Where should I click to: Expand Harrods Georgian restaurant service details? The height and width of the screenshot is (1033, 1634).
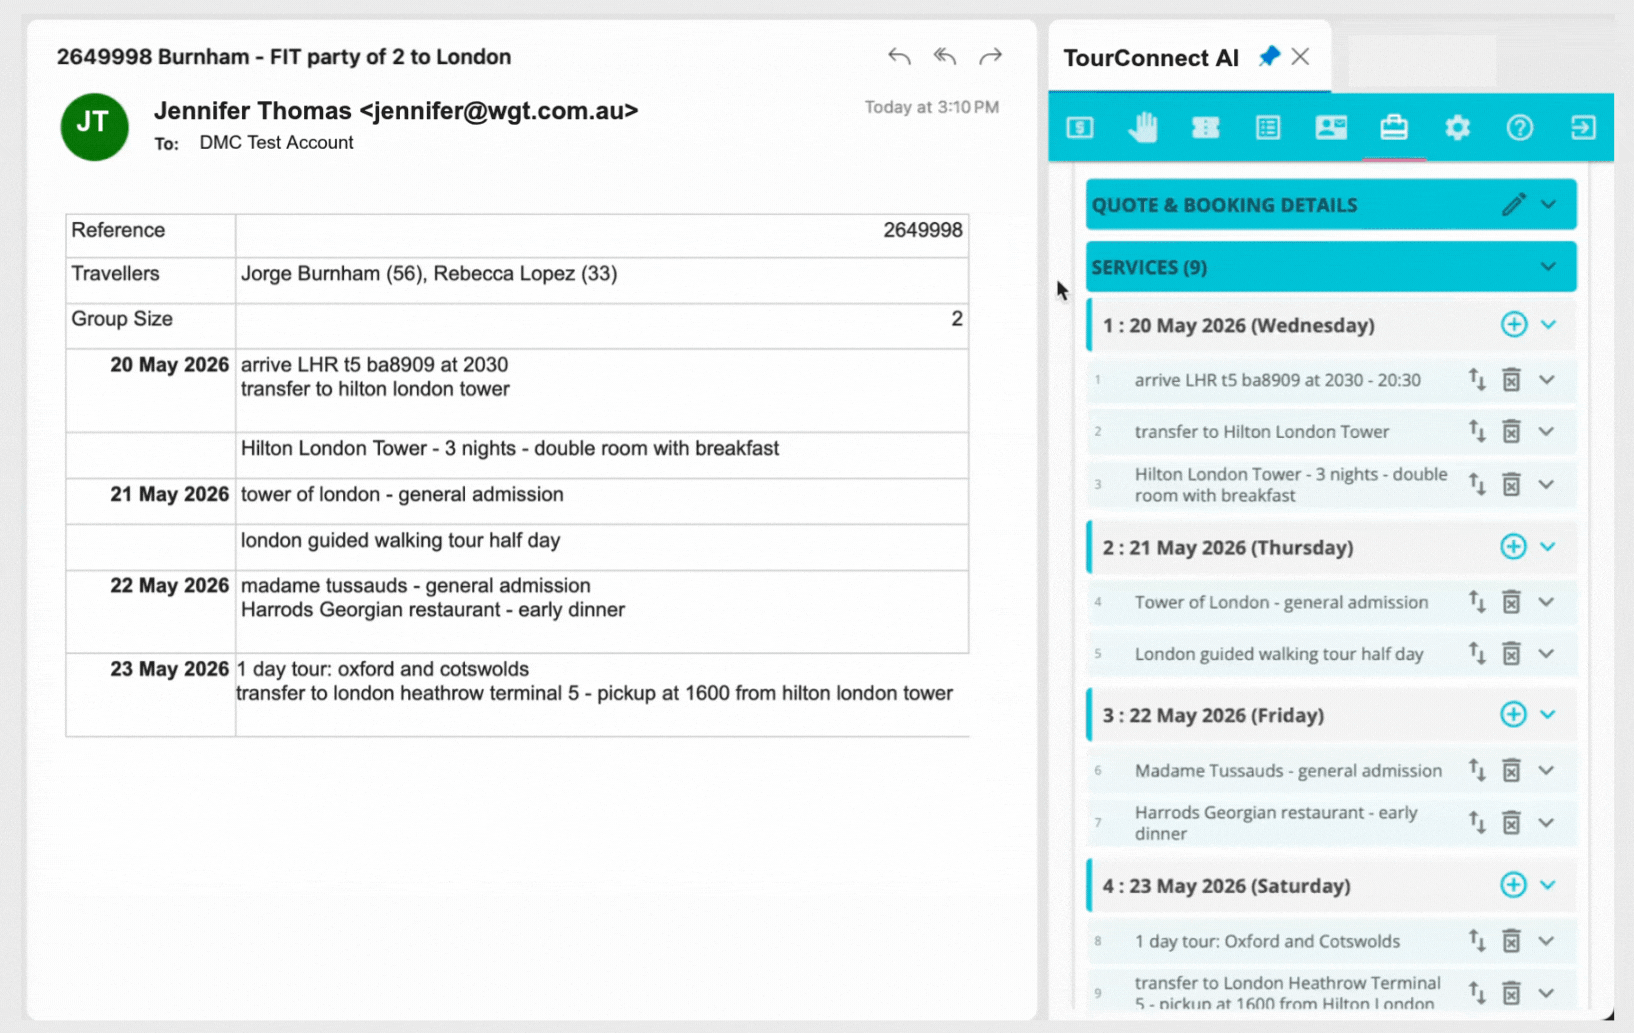pos(1547,823)
